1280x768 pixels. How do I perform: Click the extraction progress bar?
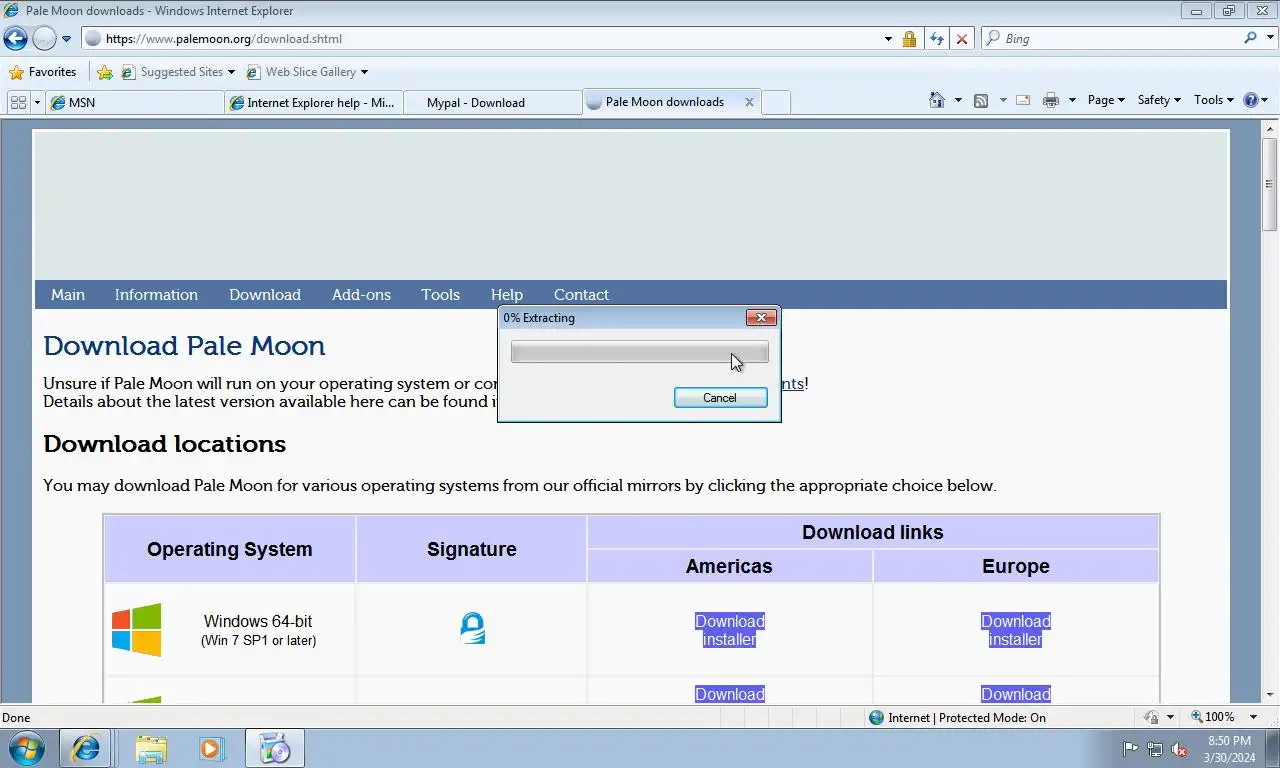639,352
